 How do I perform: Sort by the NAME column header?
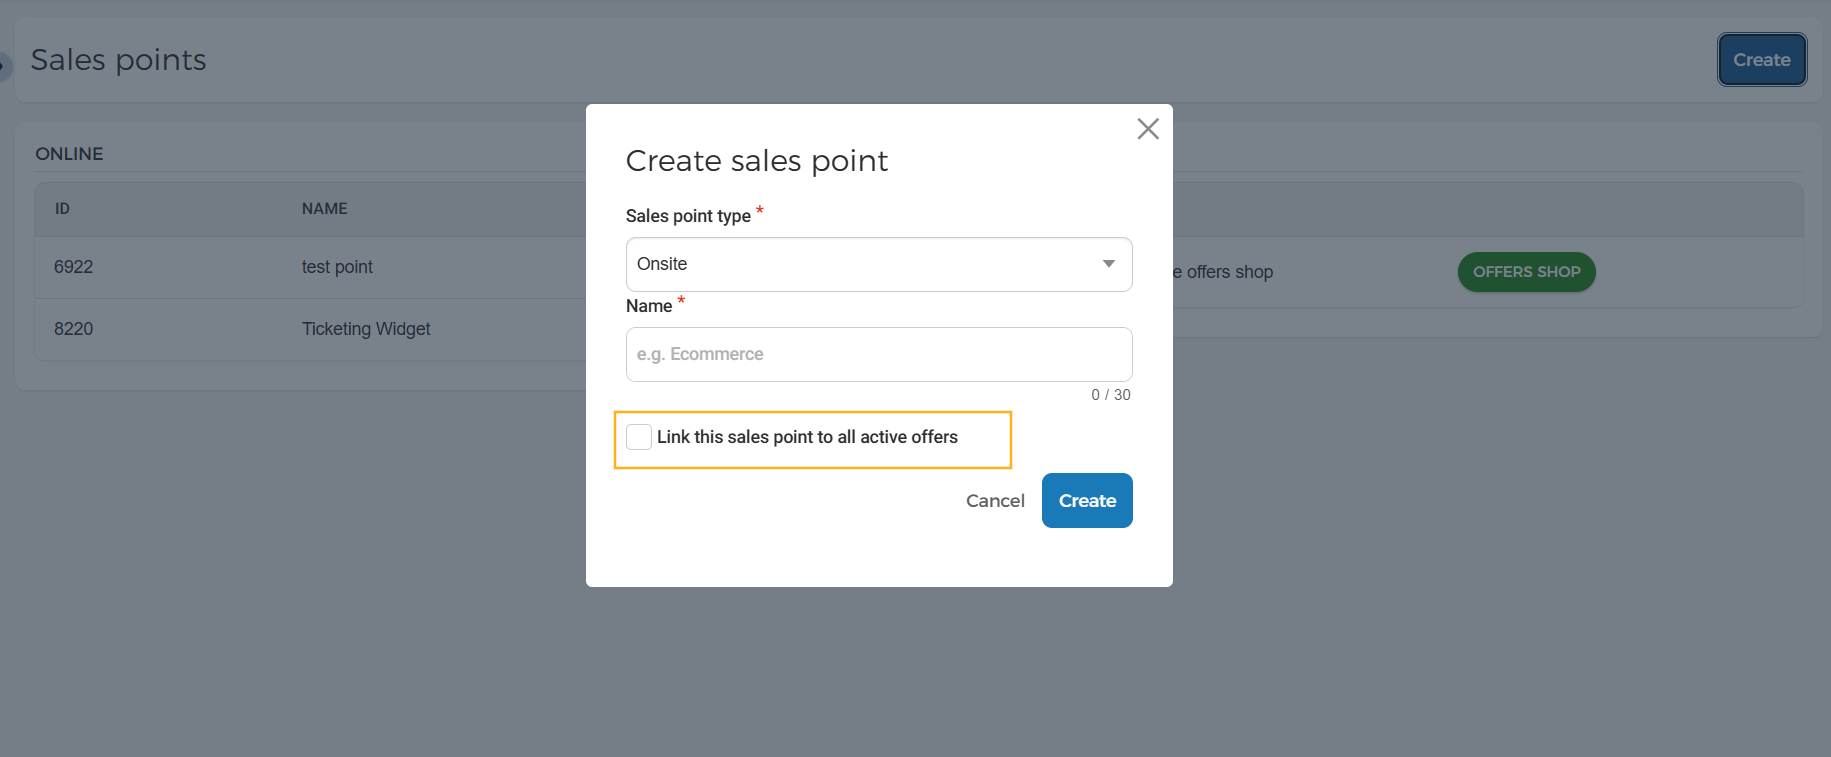(x=325, y=209)
